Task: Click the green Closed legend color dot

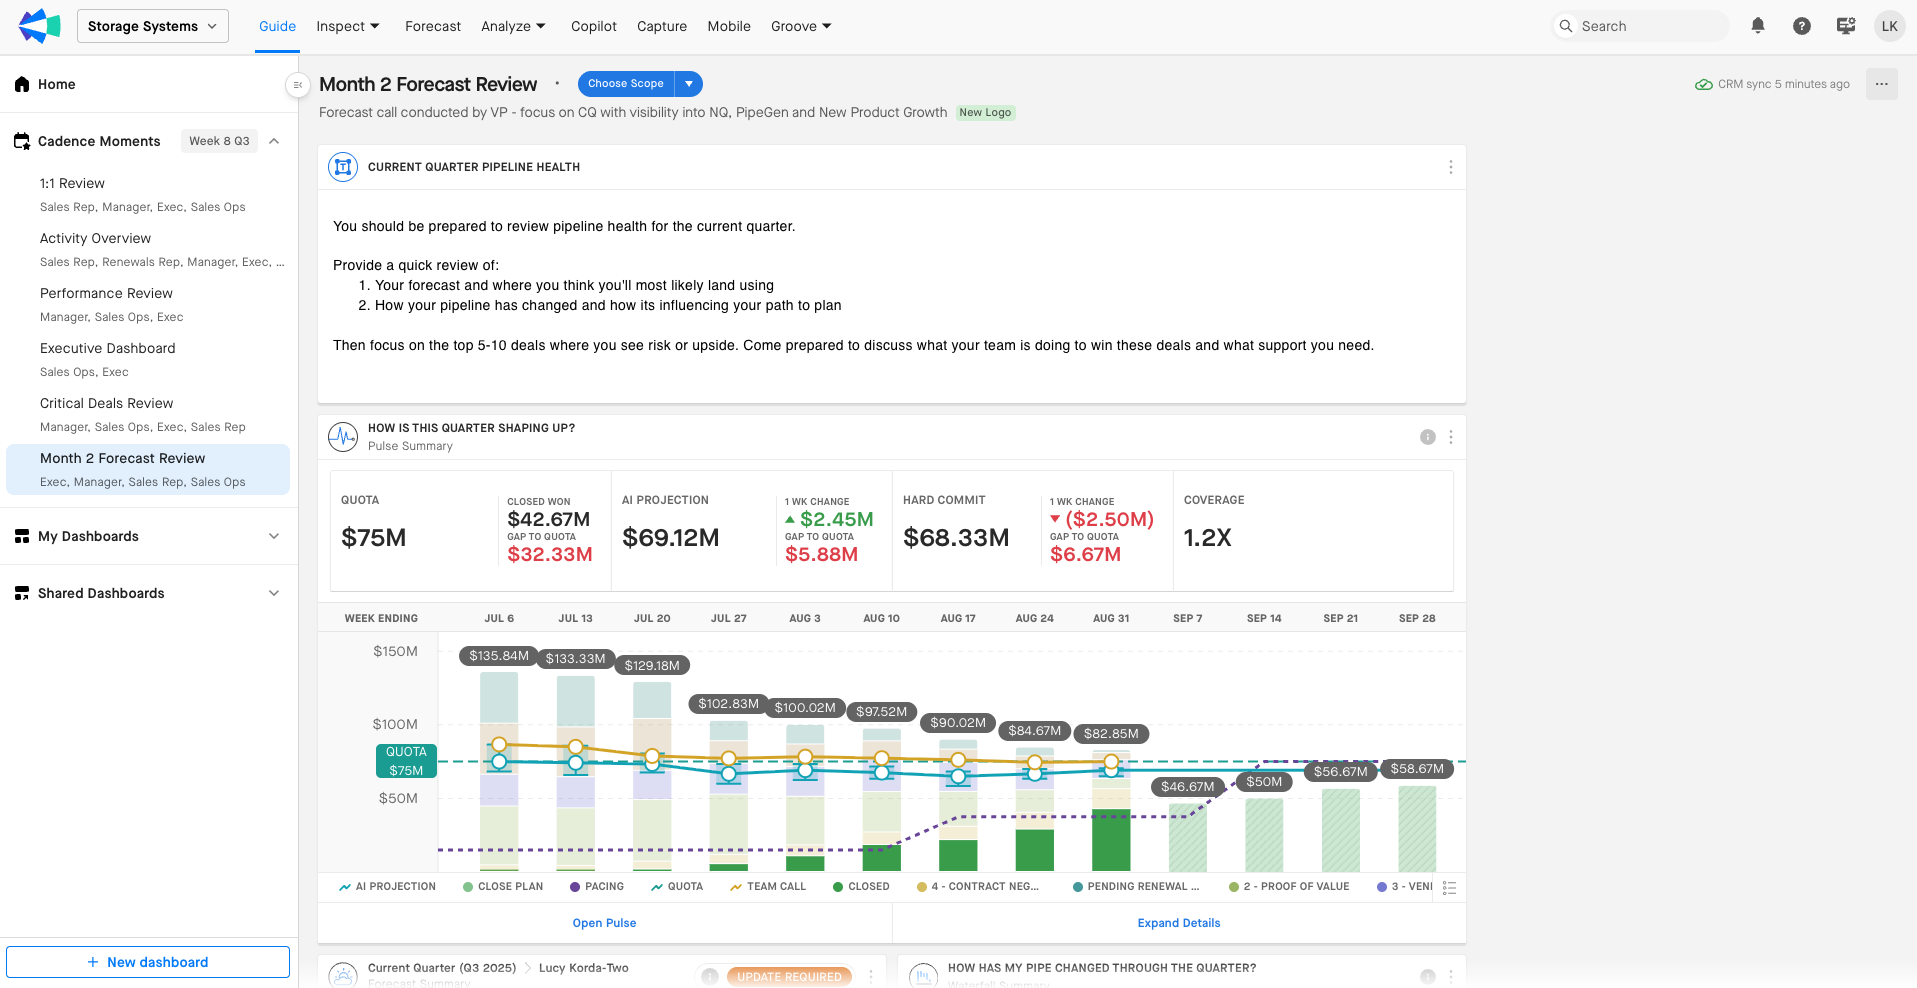Action: pyautogui.click(x=838, y=887)
